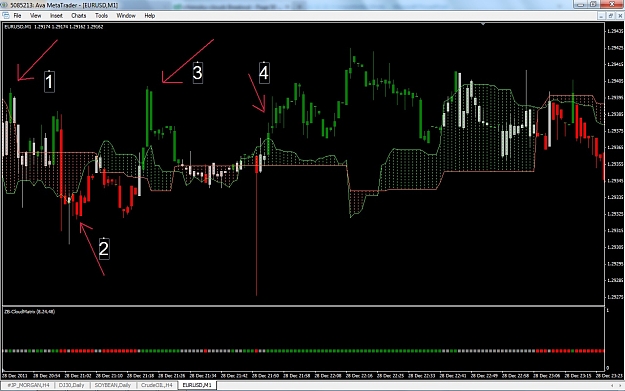Minimize the Ava MetaTrader main window

[x=580, y=4]
